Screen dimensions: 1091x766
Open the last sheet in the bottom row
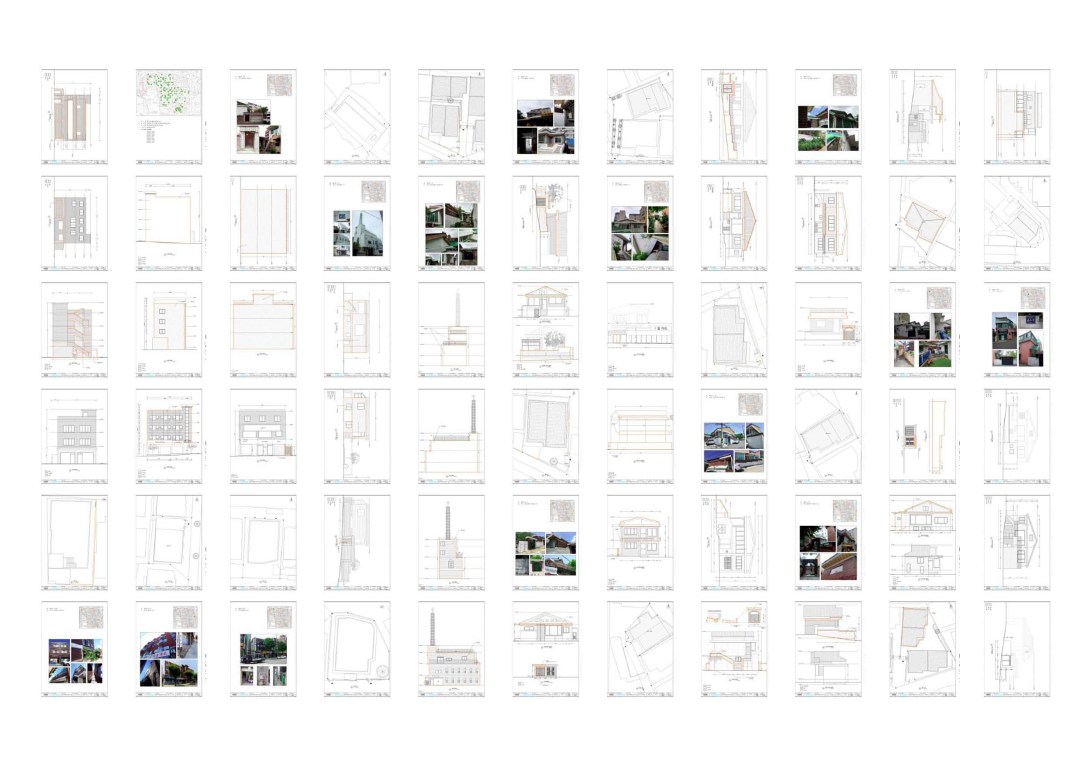1017,648
